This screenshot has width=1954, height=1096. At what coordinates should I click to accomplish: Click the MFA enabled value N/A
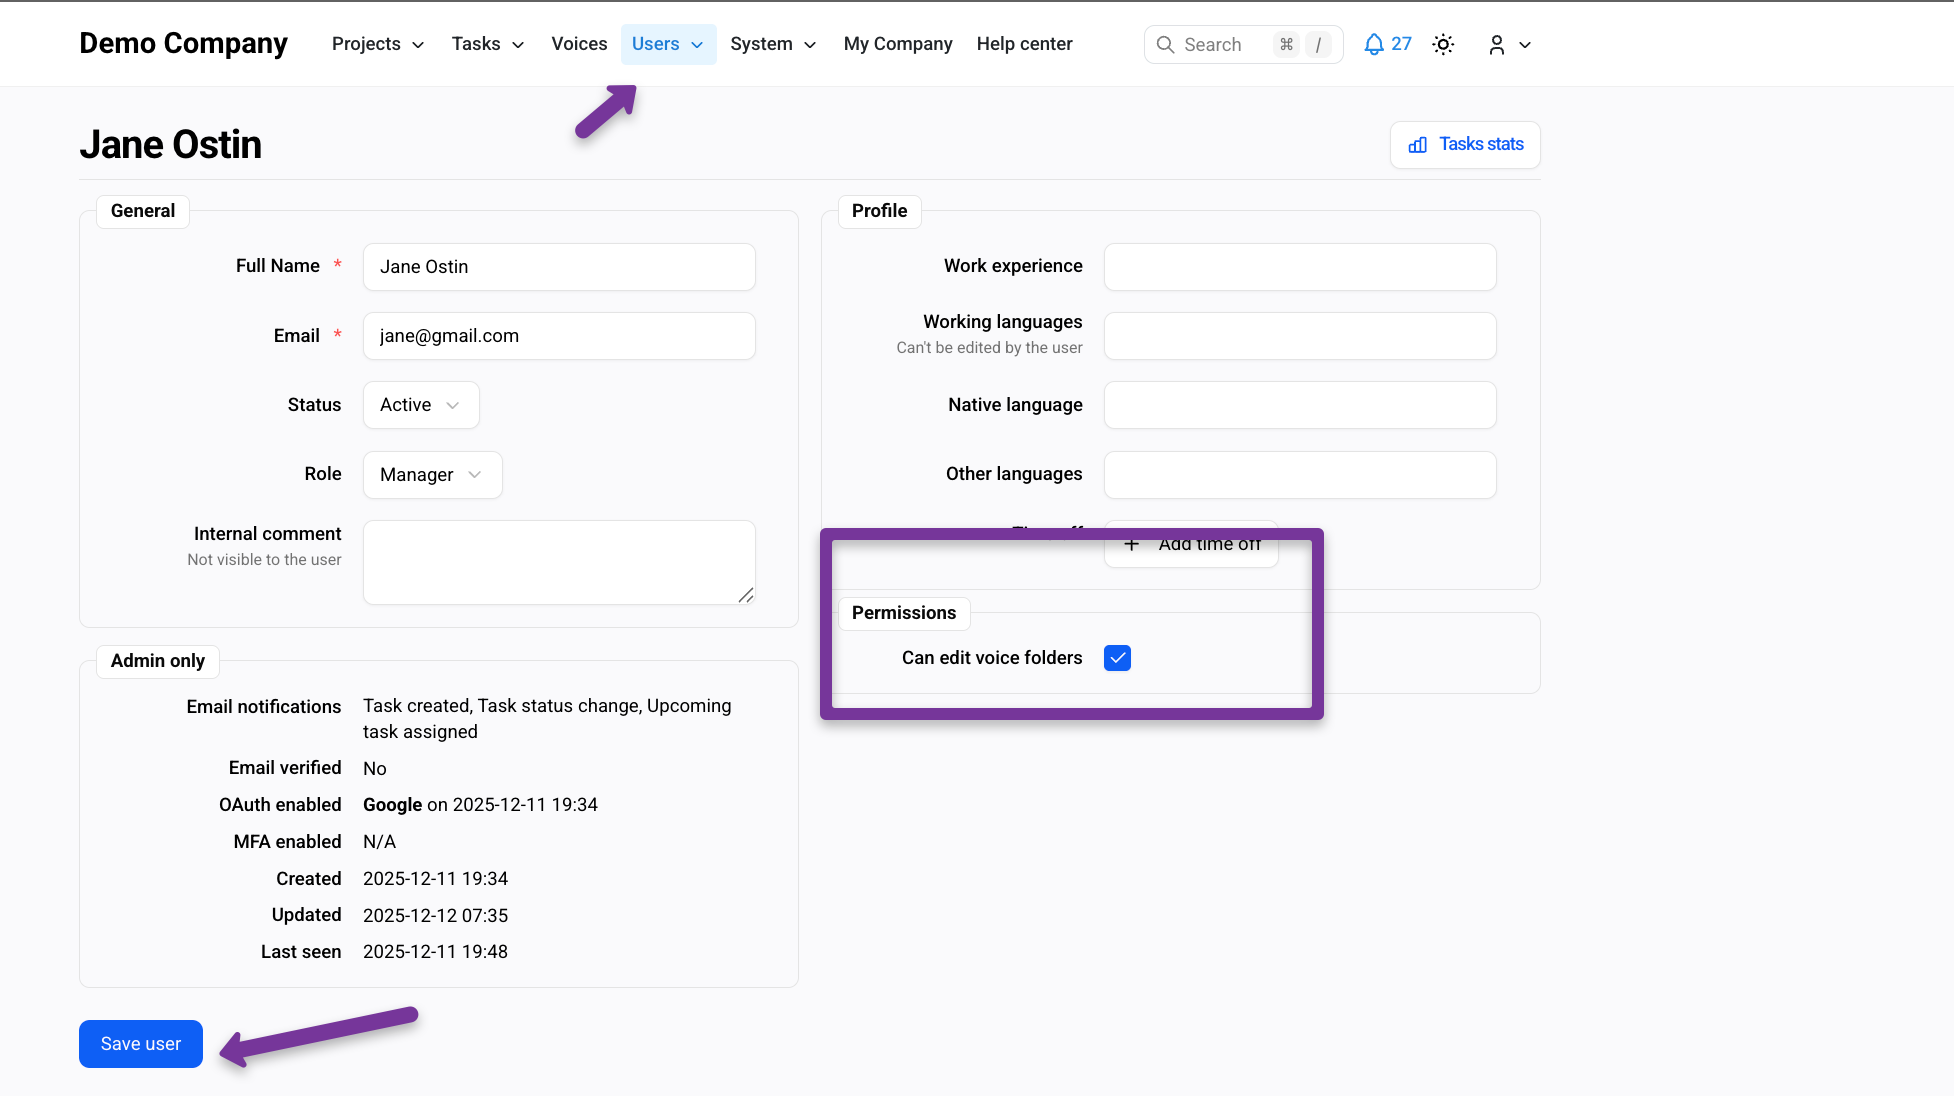[x=379, y=842]
